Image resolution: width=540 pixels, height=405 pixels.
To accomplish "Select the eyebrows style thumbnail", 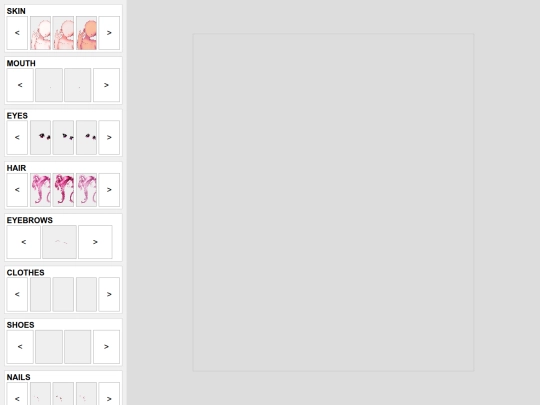I will point(59,242).
